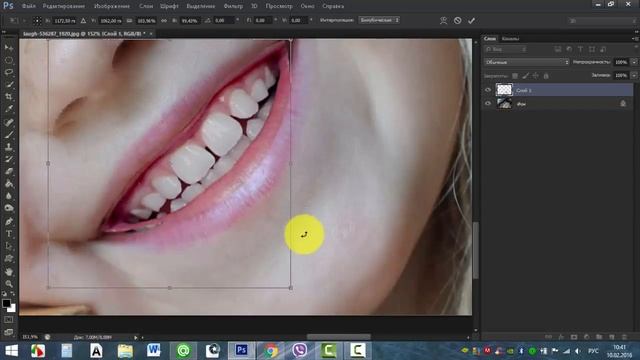Viewport: 640px width, 360px height.
Task: Expand the collapsed toolbar arrows
Action: click(4, 32)
